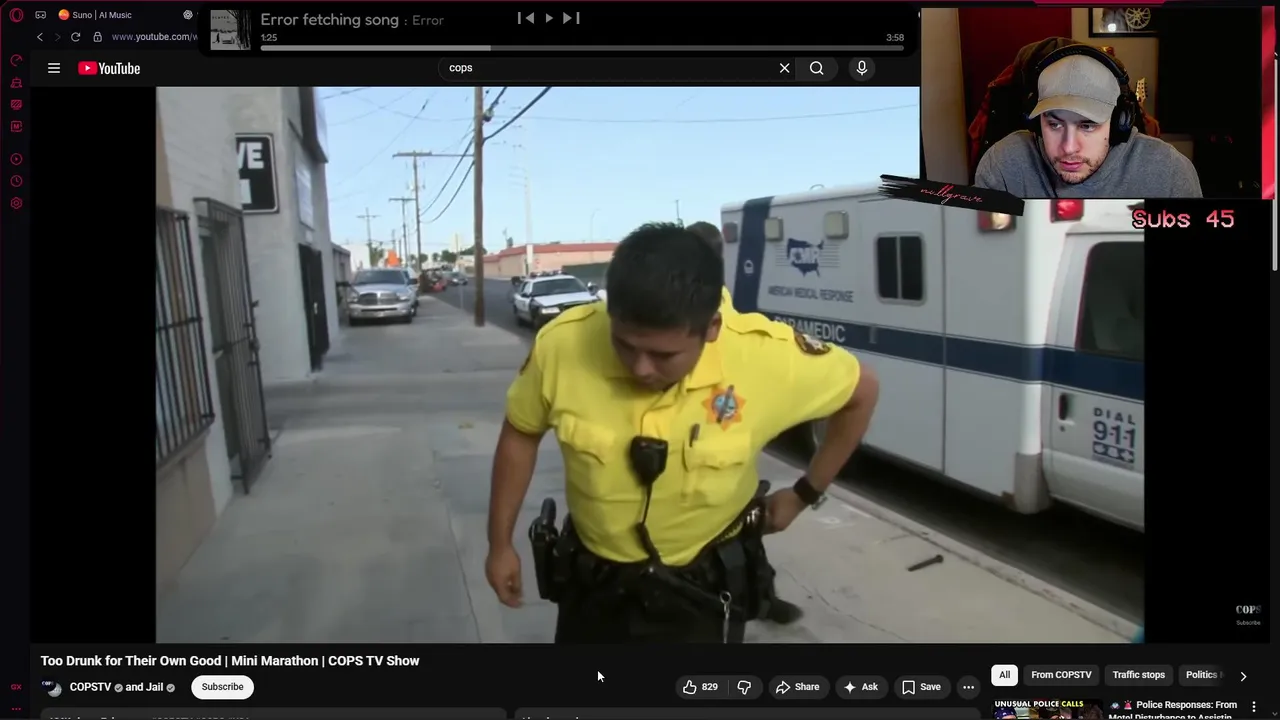Skip to next song in music overlay
The image size is (1280, 720).
coord(571,18)
